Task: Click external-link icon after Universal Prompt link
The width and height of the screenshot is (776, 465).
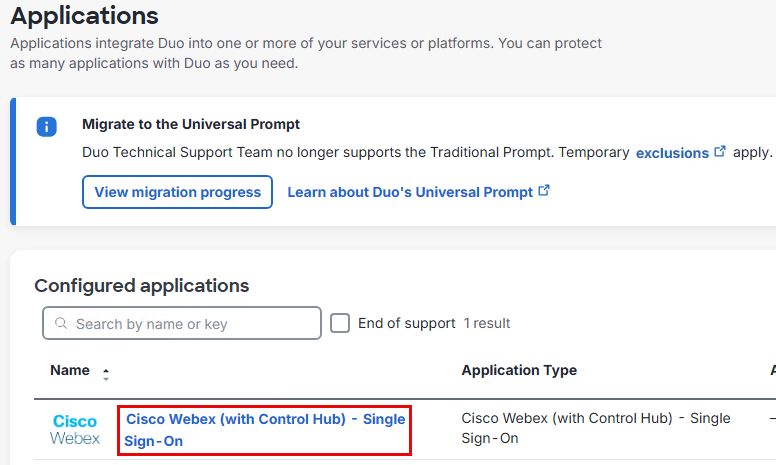Action: (x=544, y=191)
